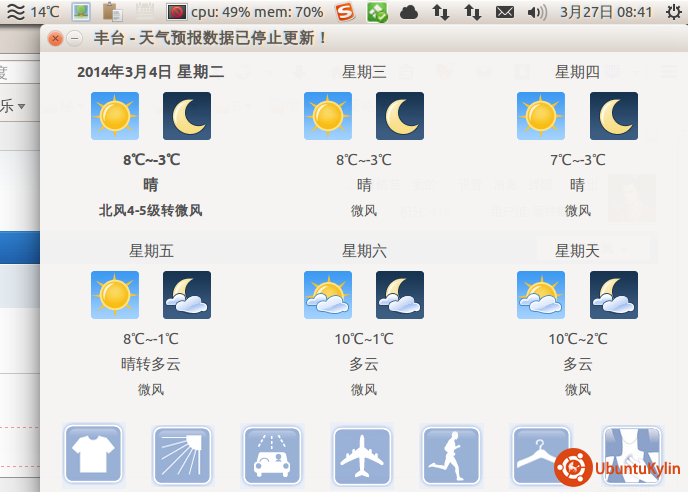Open the 14℃ weather indicator in panel
Screen dimensions: 688x492
click(x=34, y=12)
